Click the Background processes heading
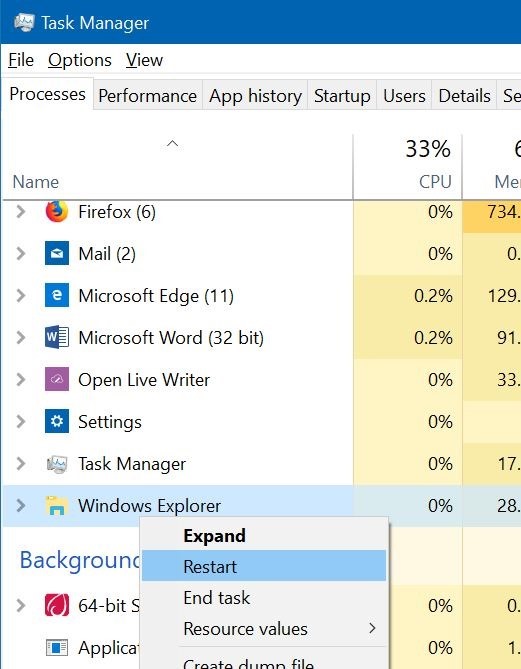The width and height of the screenshot is (521, 669). point(80,560)
